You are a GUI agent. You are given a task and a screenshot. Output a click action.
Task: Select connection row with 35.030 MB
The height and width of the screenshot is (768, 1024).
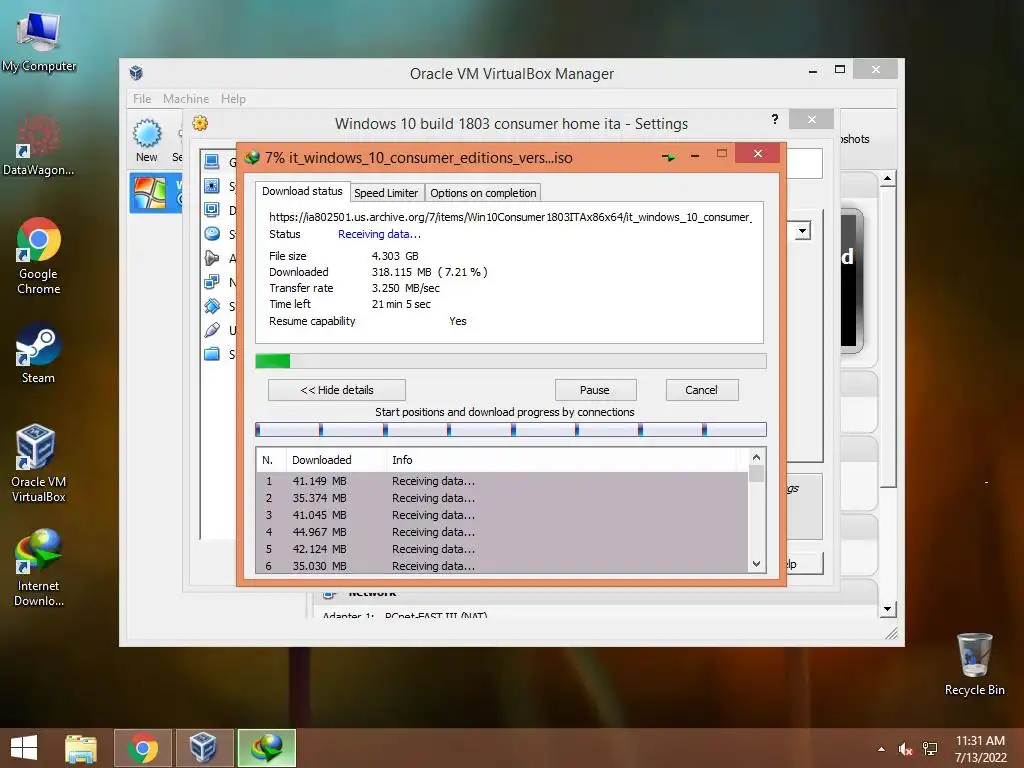point(502,566)
